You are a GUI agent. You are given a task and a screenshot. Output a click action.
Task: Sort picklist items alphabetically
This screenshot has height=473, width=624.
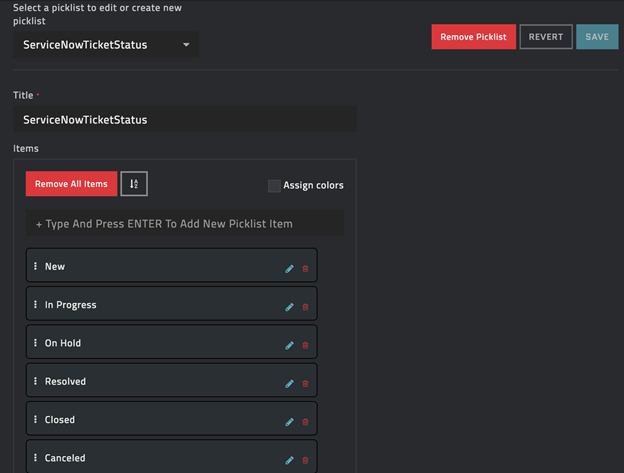[134, 184]
